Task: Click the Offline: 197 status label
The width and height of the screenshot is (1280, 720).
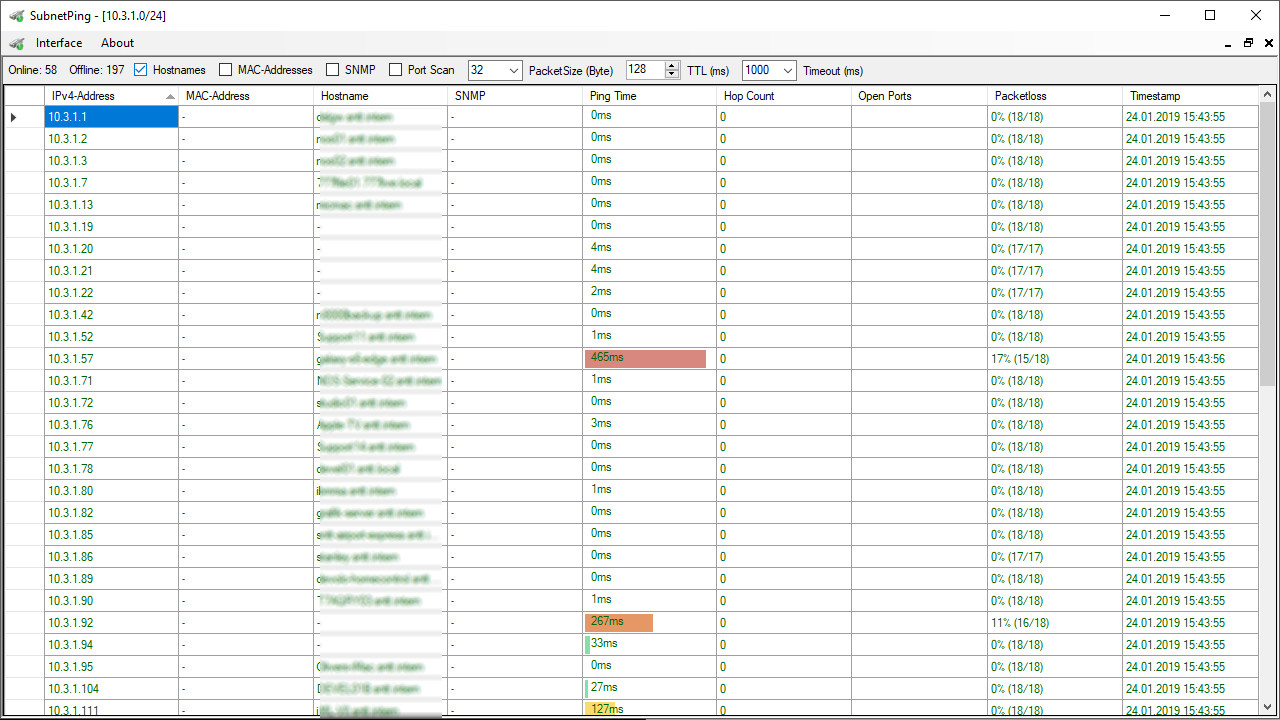Action: [97, 70]
